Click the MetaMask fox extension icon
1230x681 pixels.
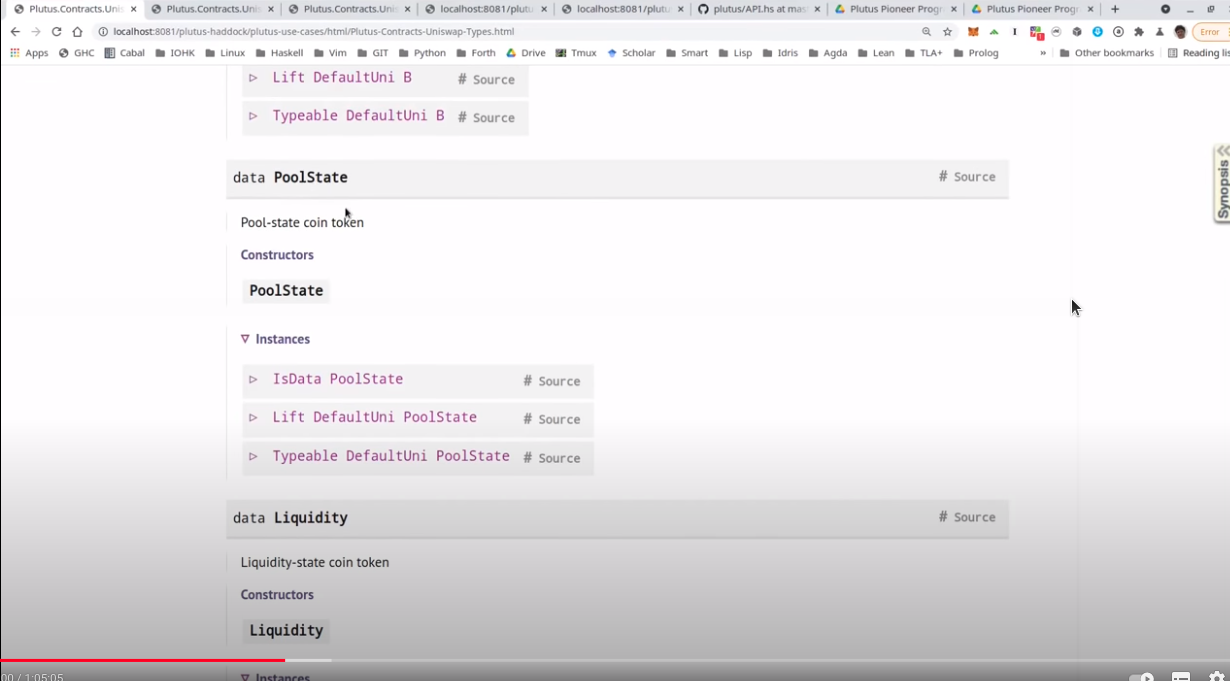tap(973, 32)
